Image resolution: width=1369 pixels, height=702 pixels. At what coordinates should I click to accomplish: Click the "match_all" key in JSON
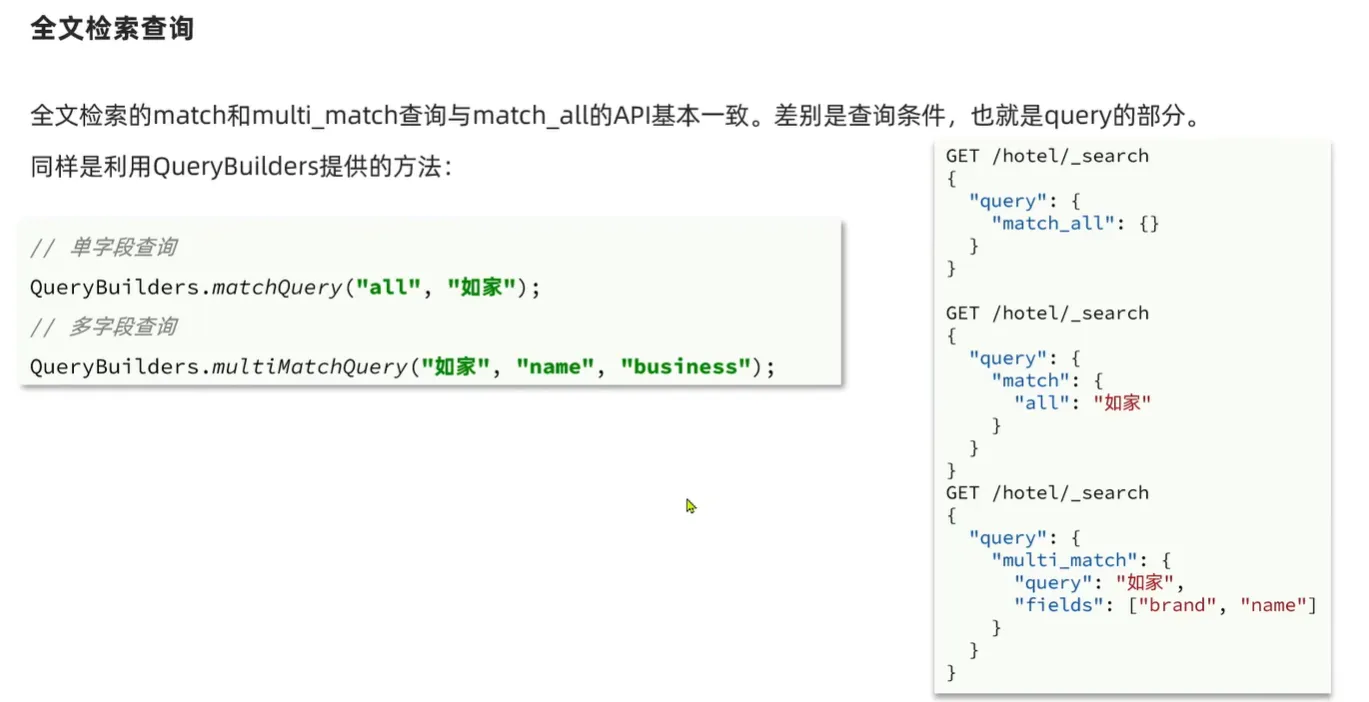(x=1052, y=223)
